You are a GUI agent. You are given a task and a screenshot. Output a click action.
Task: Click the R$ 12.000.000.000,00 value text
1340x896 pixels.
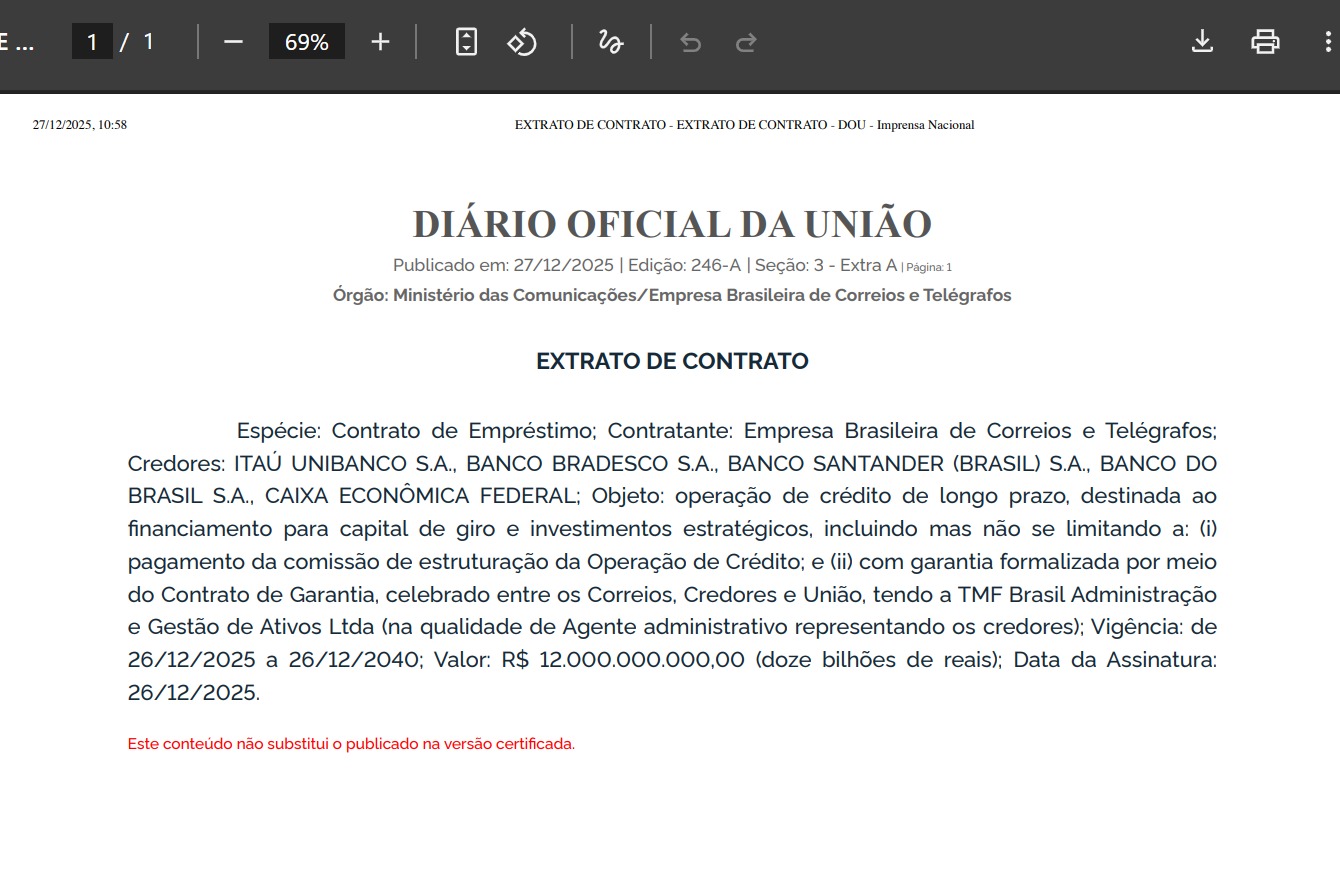click(623, 660)
